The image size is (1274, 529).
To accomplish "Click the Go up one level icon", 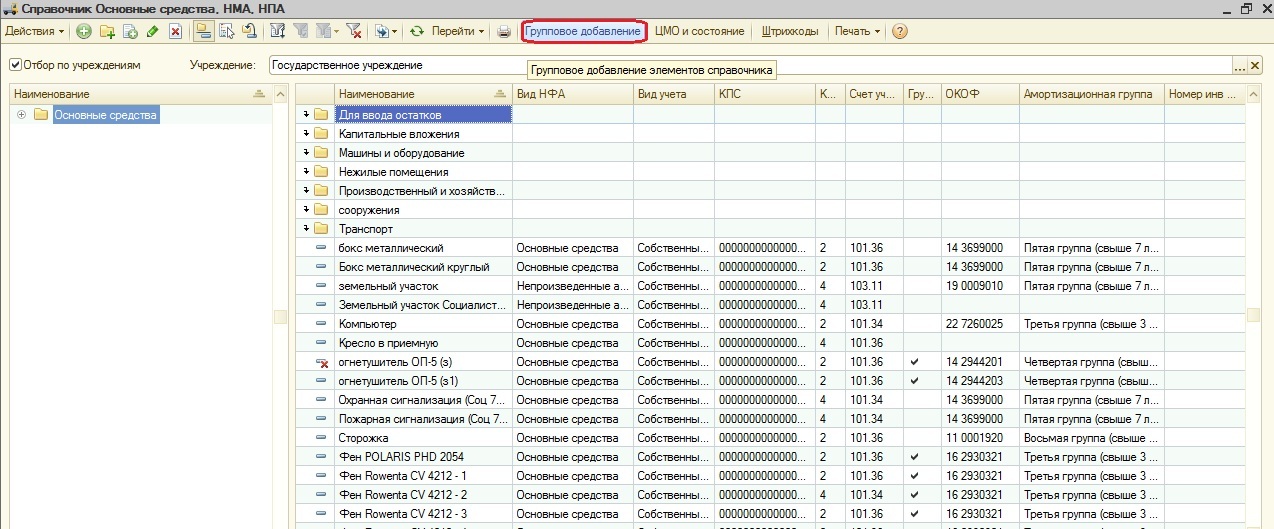I will [x=248, y=31].
